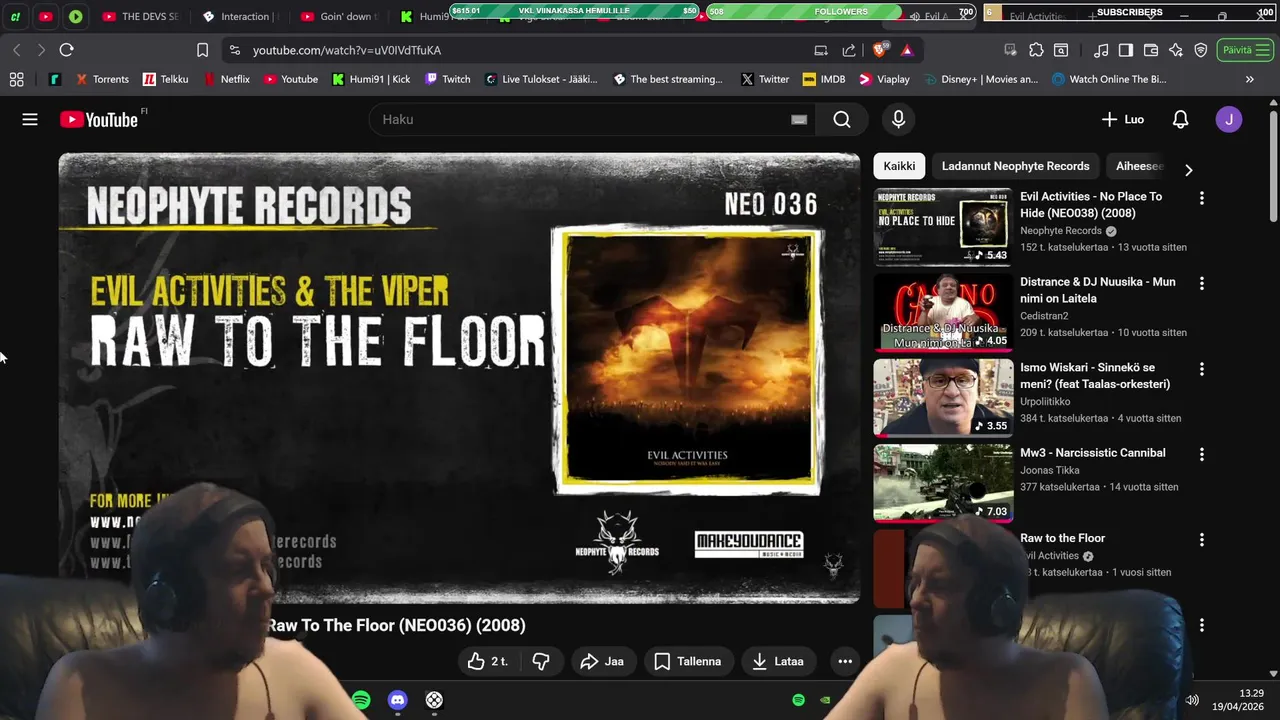The height and width of the screenshot is (720, 1280).
Task: Open Distrance & DJ Nuusika title link
Action: tap(1098, 290)
